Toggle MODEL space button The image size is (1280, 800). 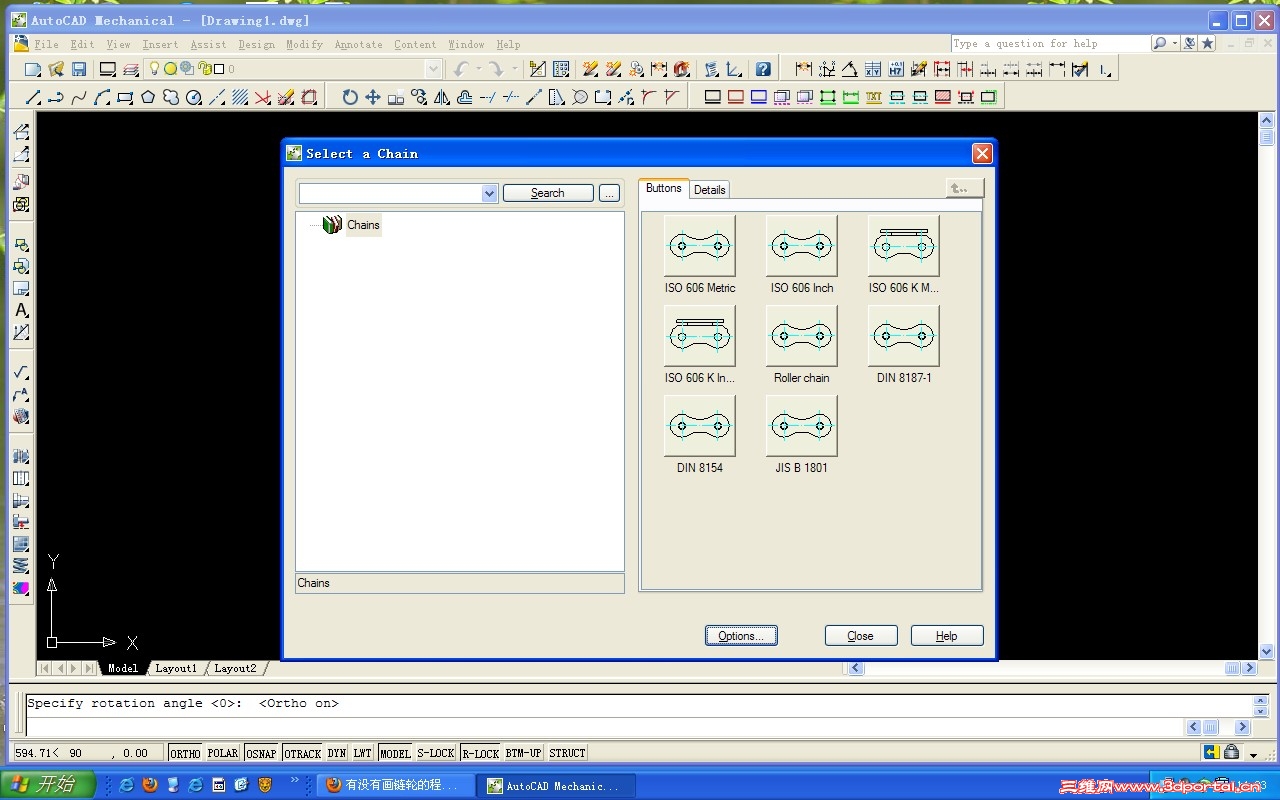coord(395,753)
